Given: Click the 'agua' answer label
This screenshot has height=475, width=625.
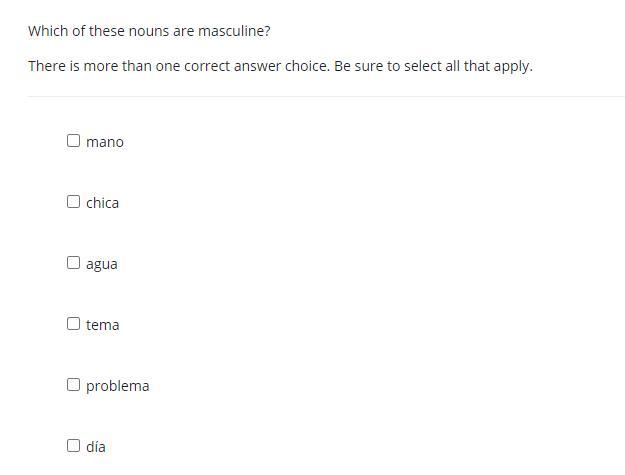Looking at the screenshot, I should [x=102, y=264].
